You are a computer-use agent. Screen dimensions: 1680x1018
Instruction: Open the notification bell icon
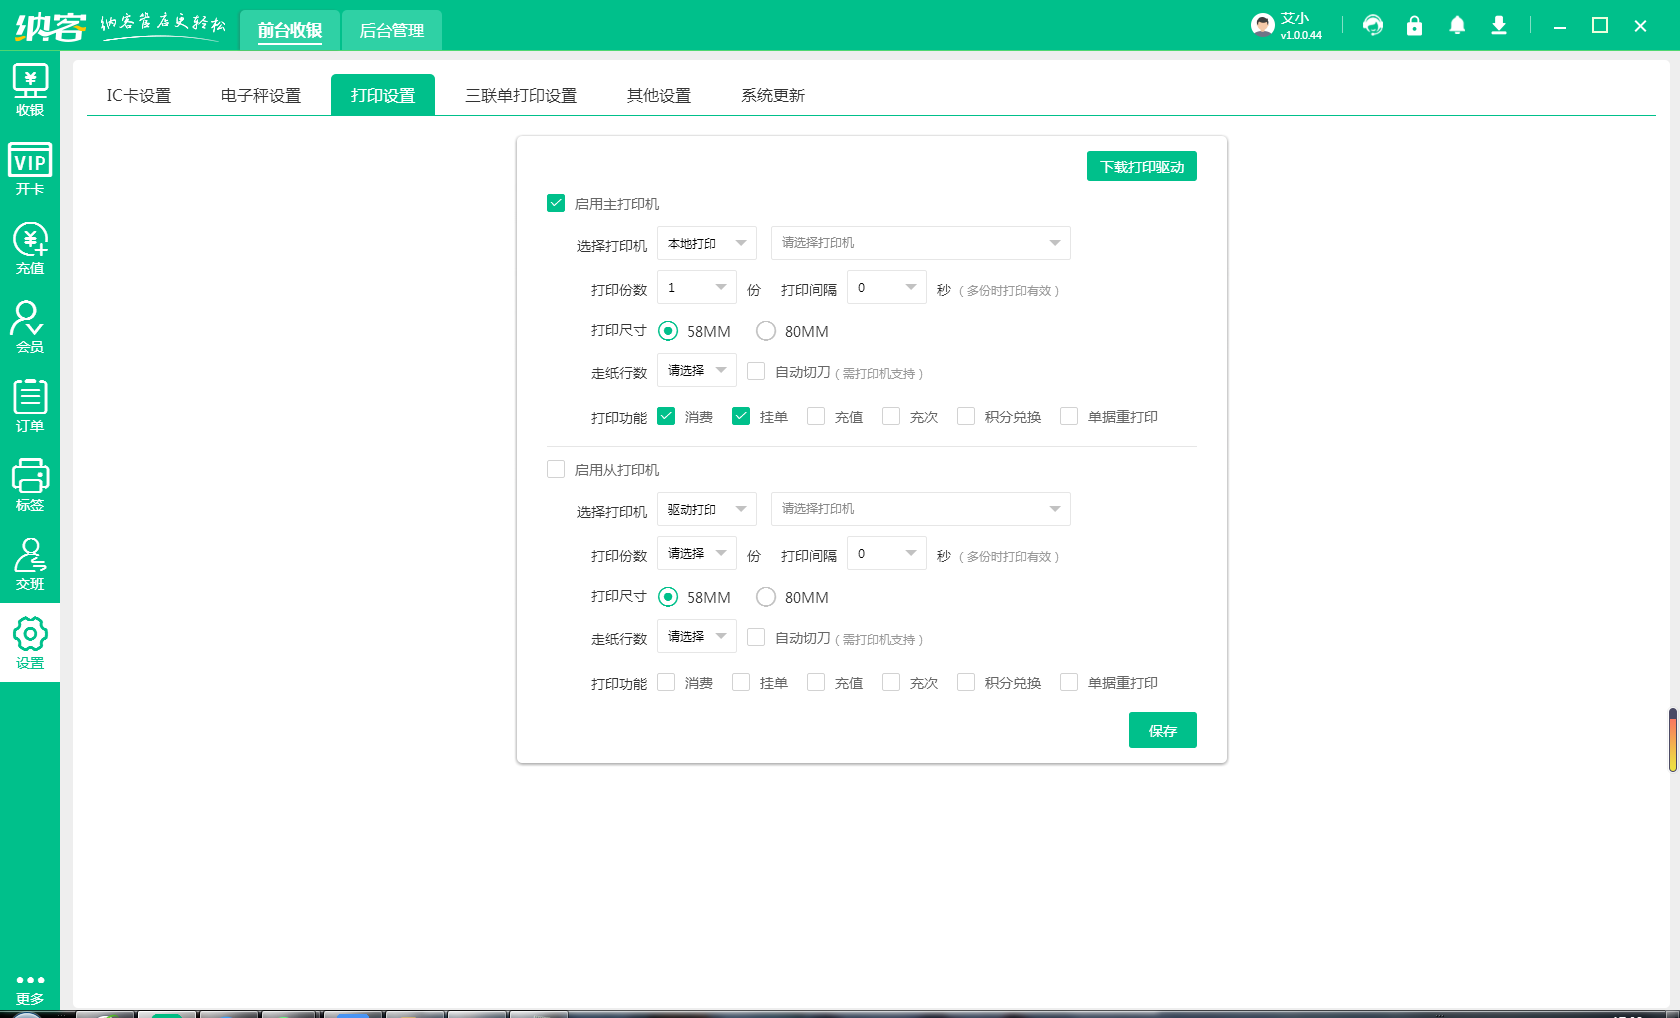[1457, 26]
